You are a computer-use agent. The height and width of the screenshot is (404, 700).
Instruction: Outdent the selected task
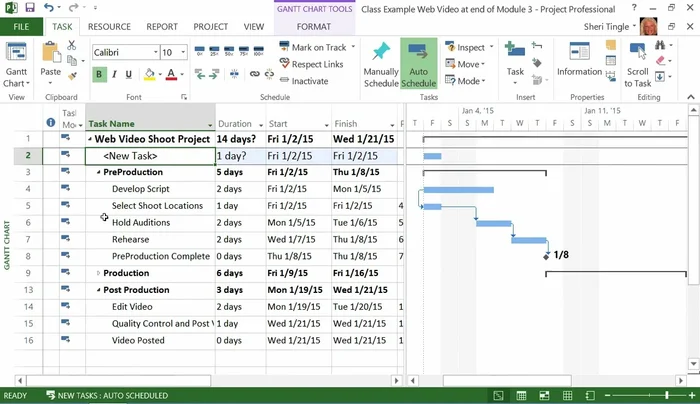coord(200,74)
